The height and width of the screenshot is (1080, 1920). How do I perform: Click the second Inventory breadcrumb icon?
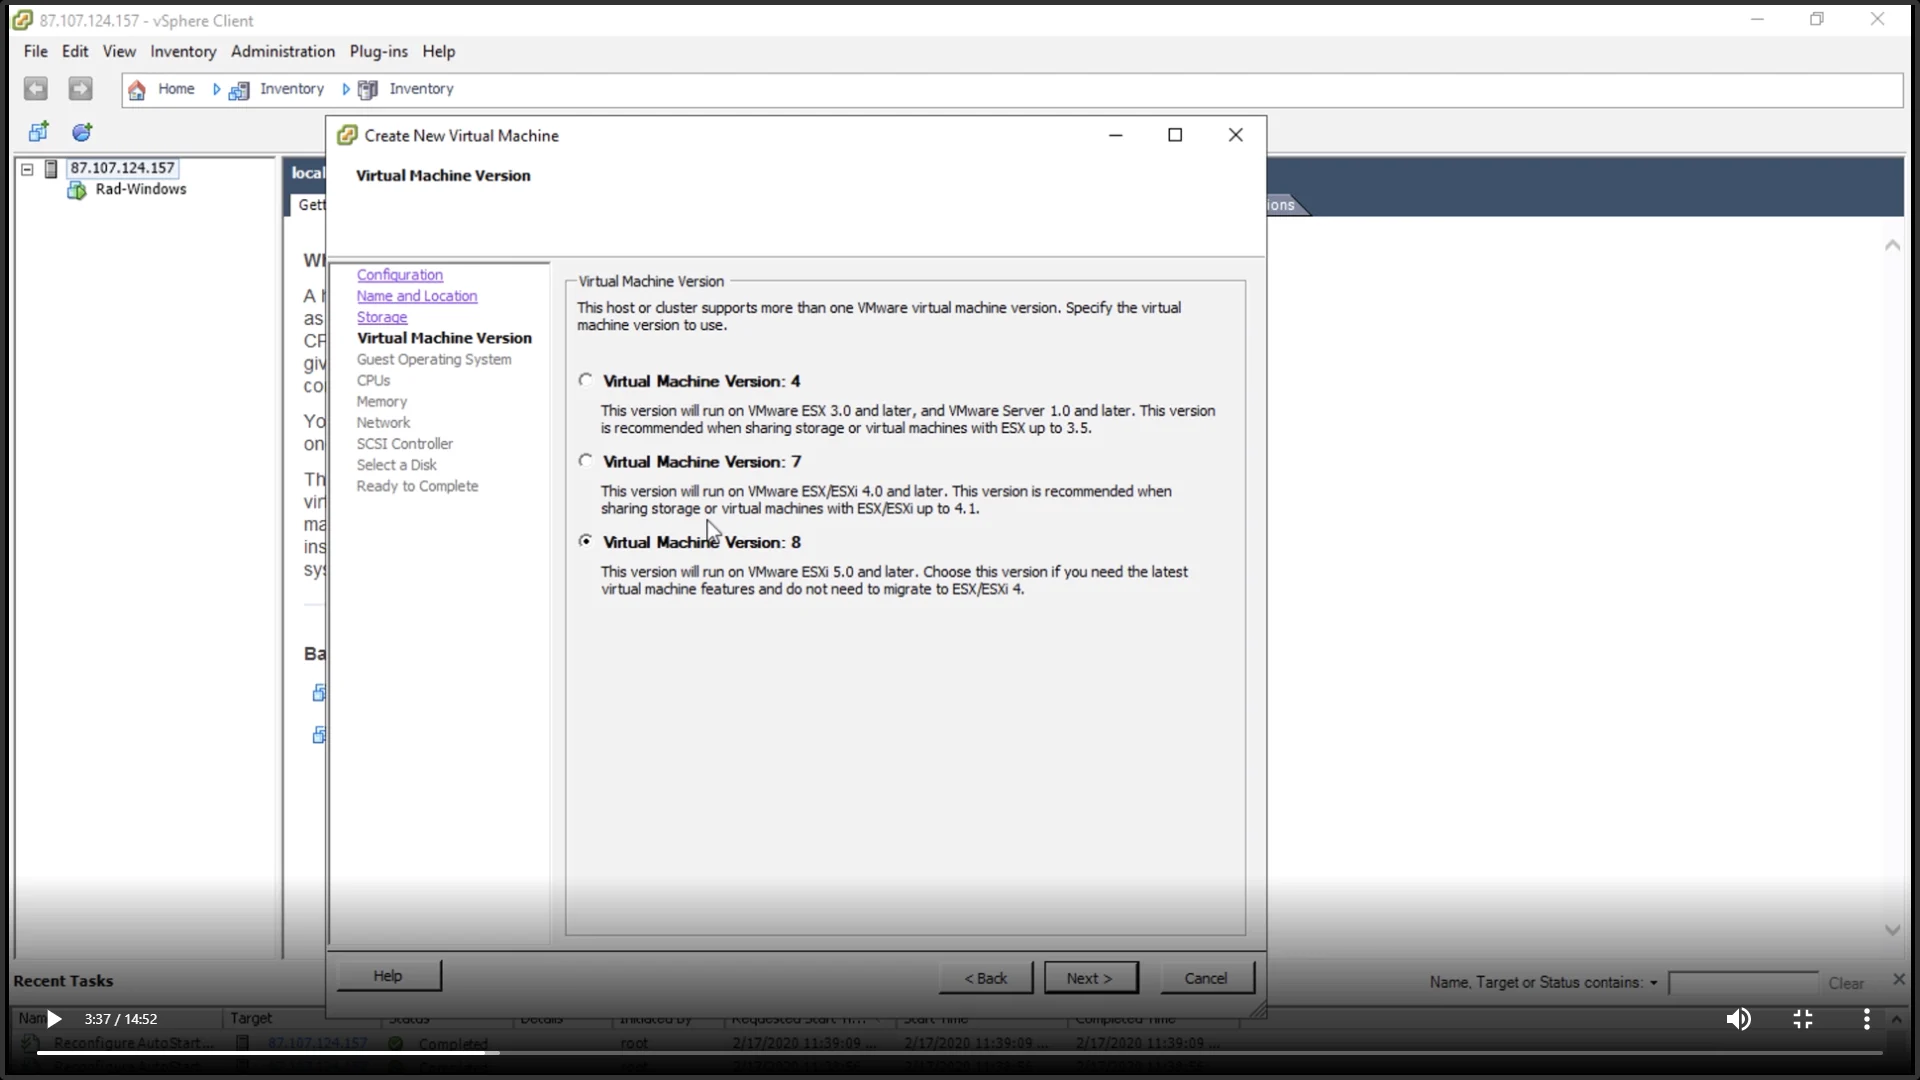click(368, 90)
